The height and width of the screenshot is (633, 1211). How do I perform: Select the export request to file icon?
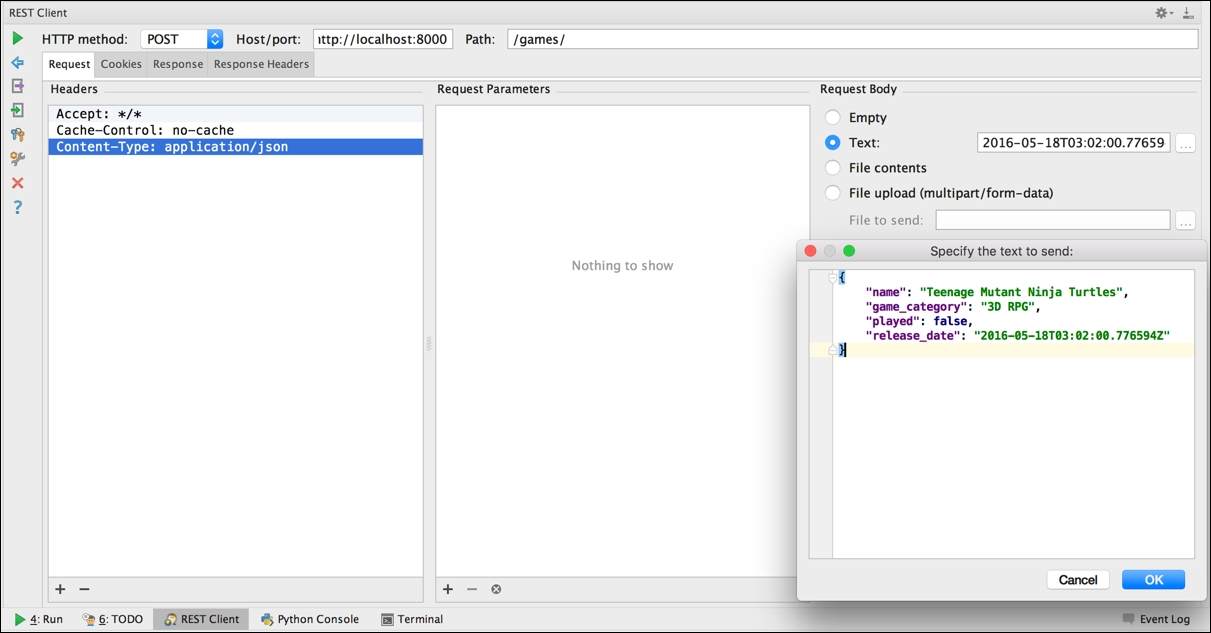17,86
